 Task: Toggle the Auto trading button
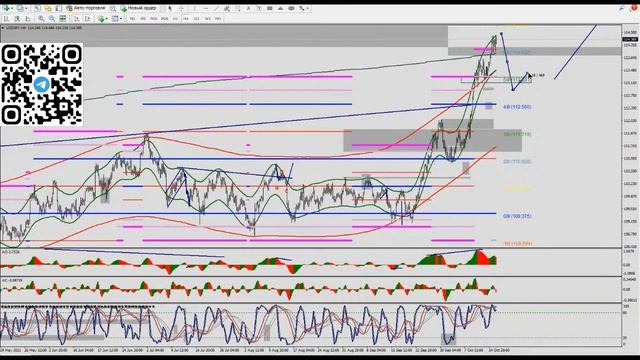(x=86, y=8)
